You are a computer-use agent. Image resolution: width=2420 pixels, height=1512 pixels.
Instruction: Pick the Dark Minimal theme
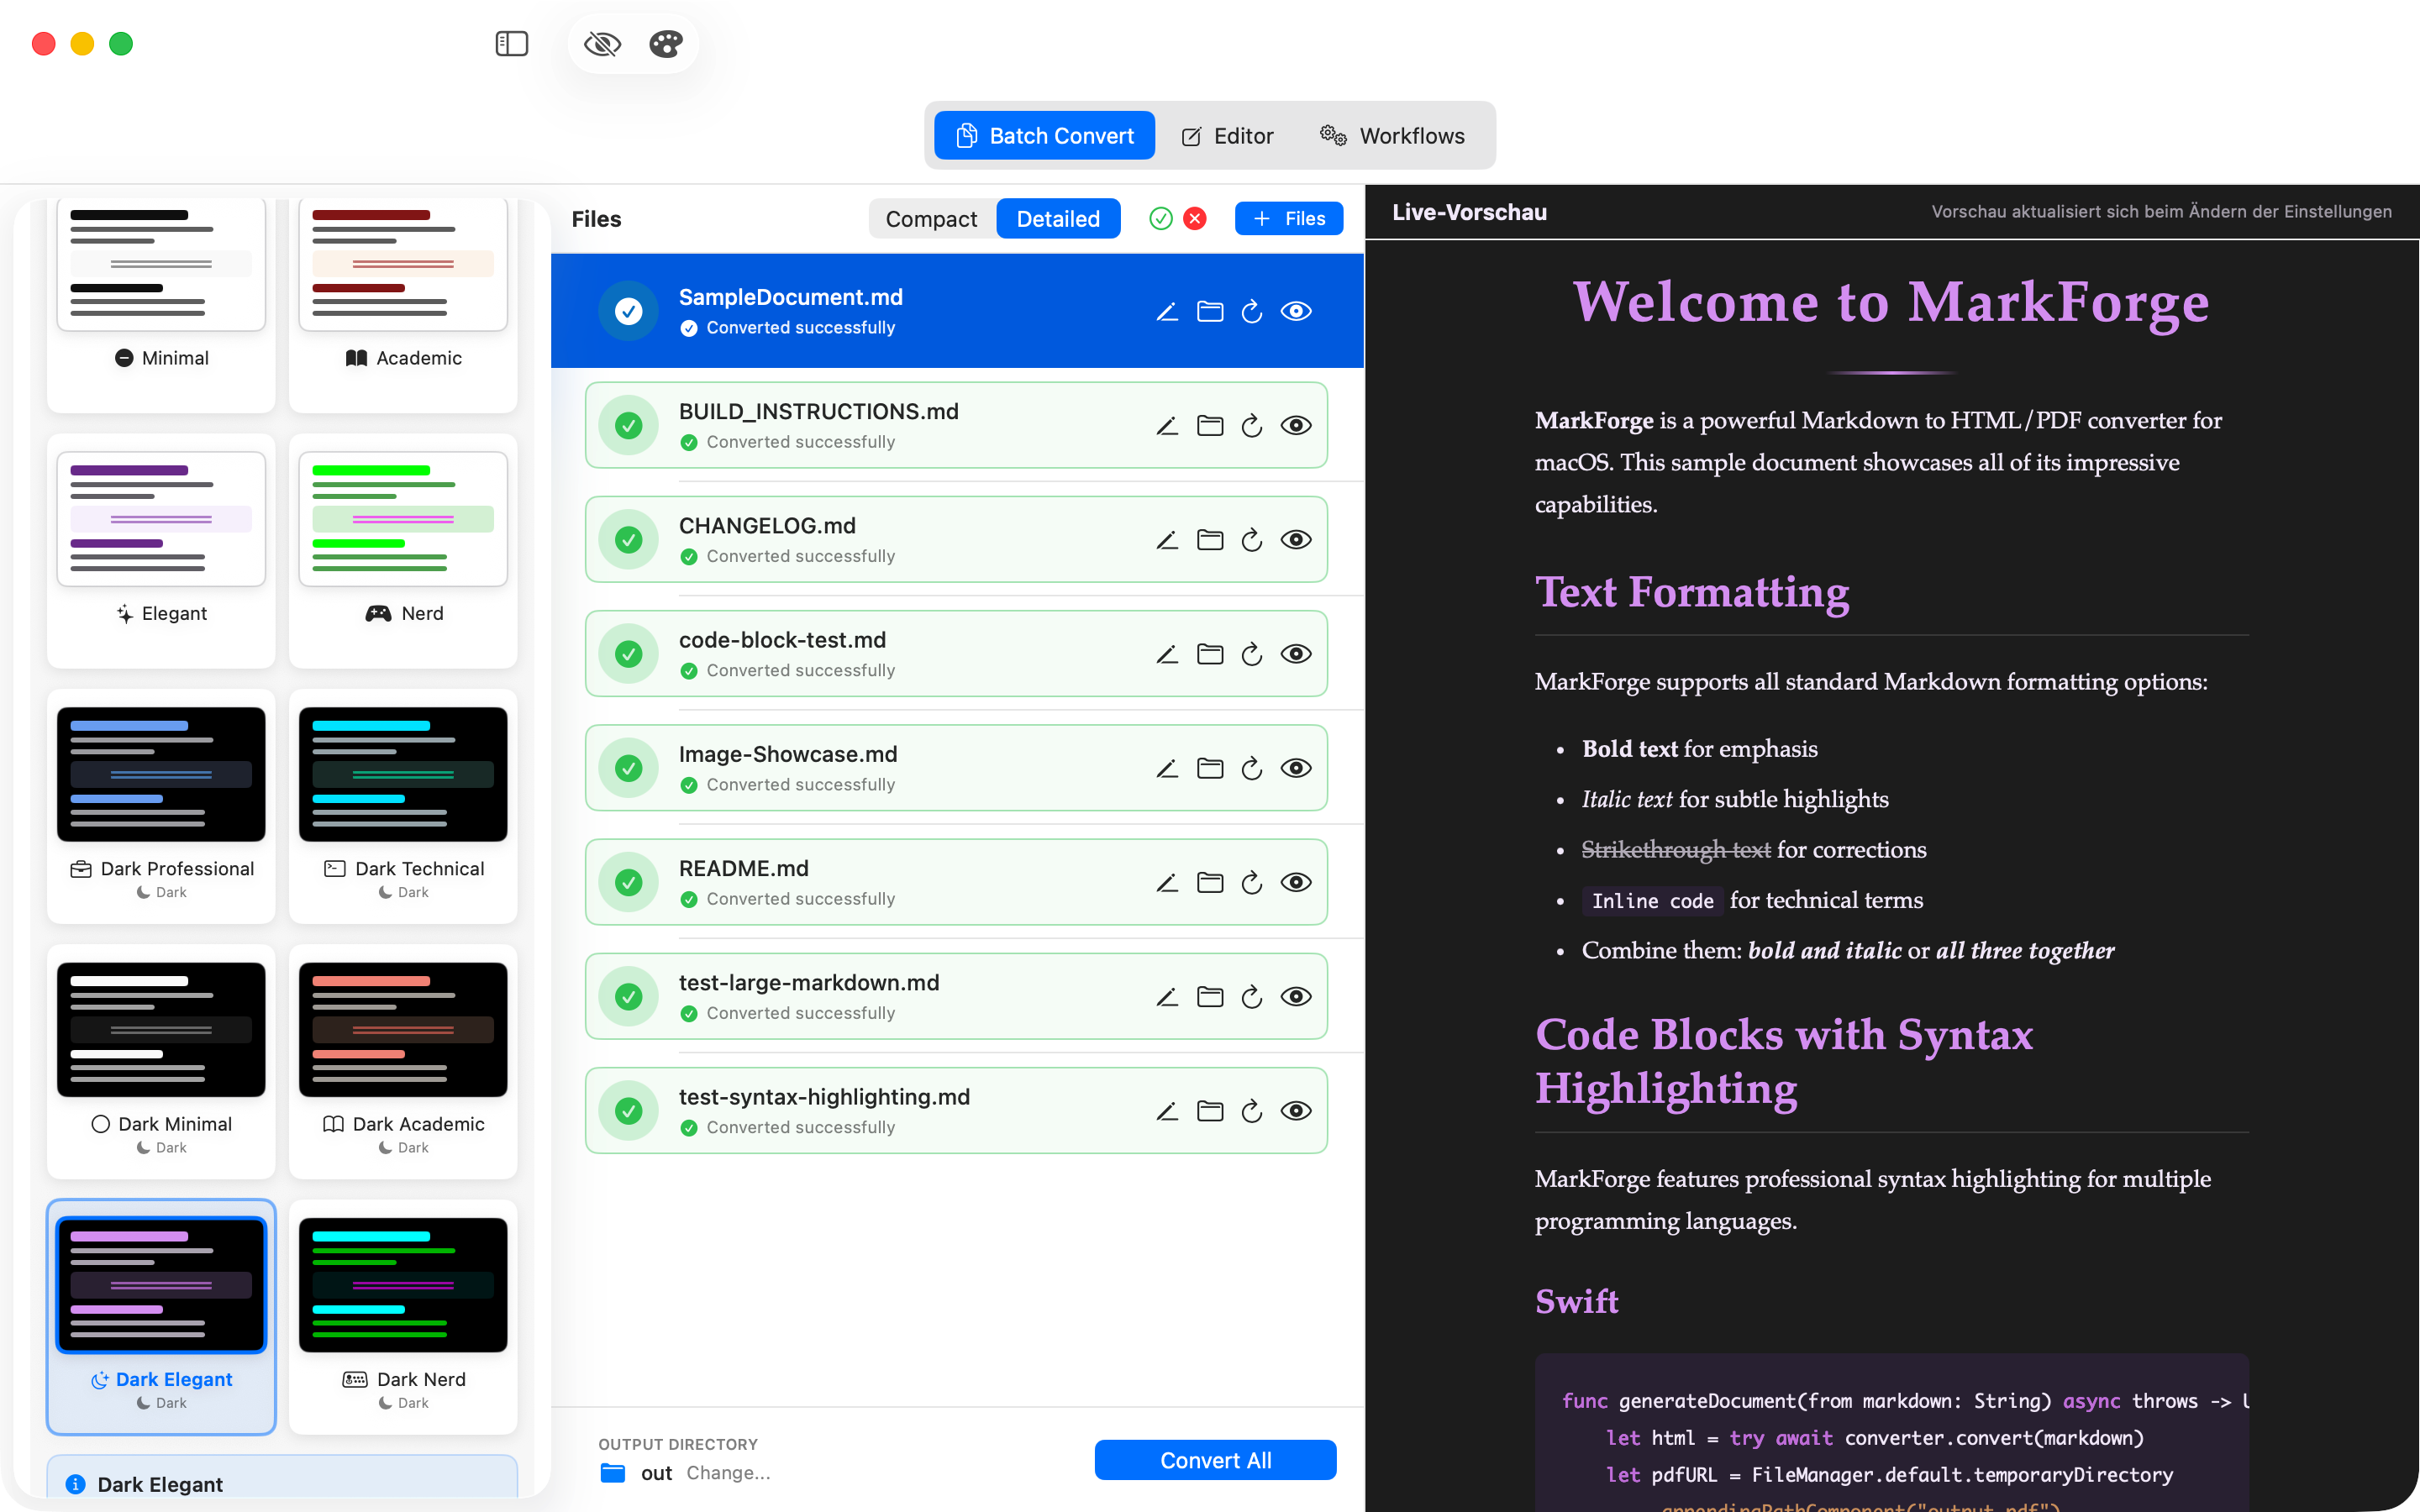(161, 1061)
